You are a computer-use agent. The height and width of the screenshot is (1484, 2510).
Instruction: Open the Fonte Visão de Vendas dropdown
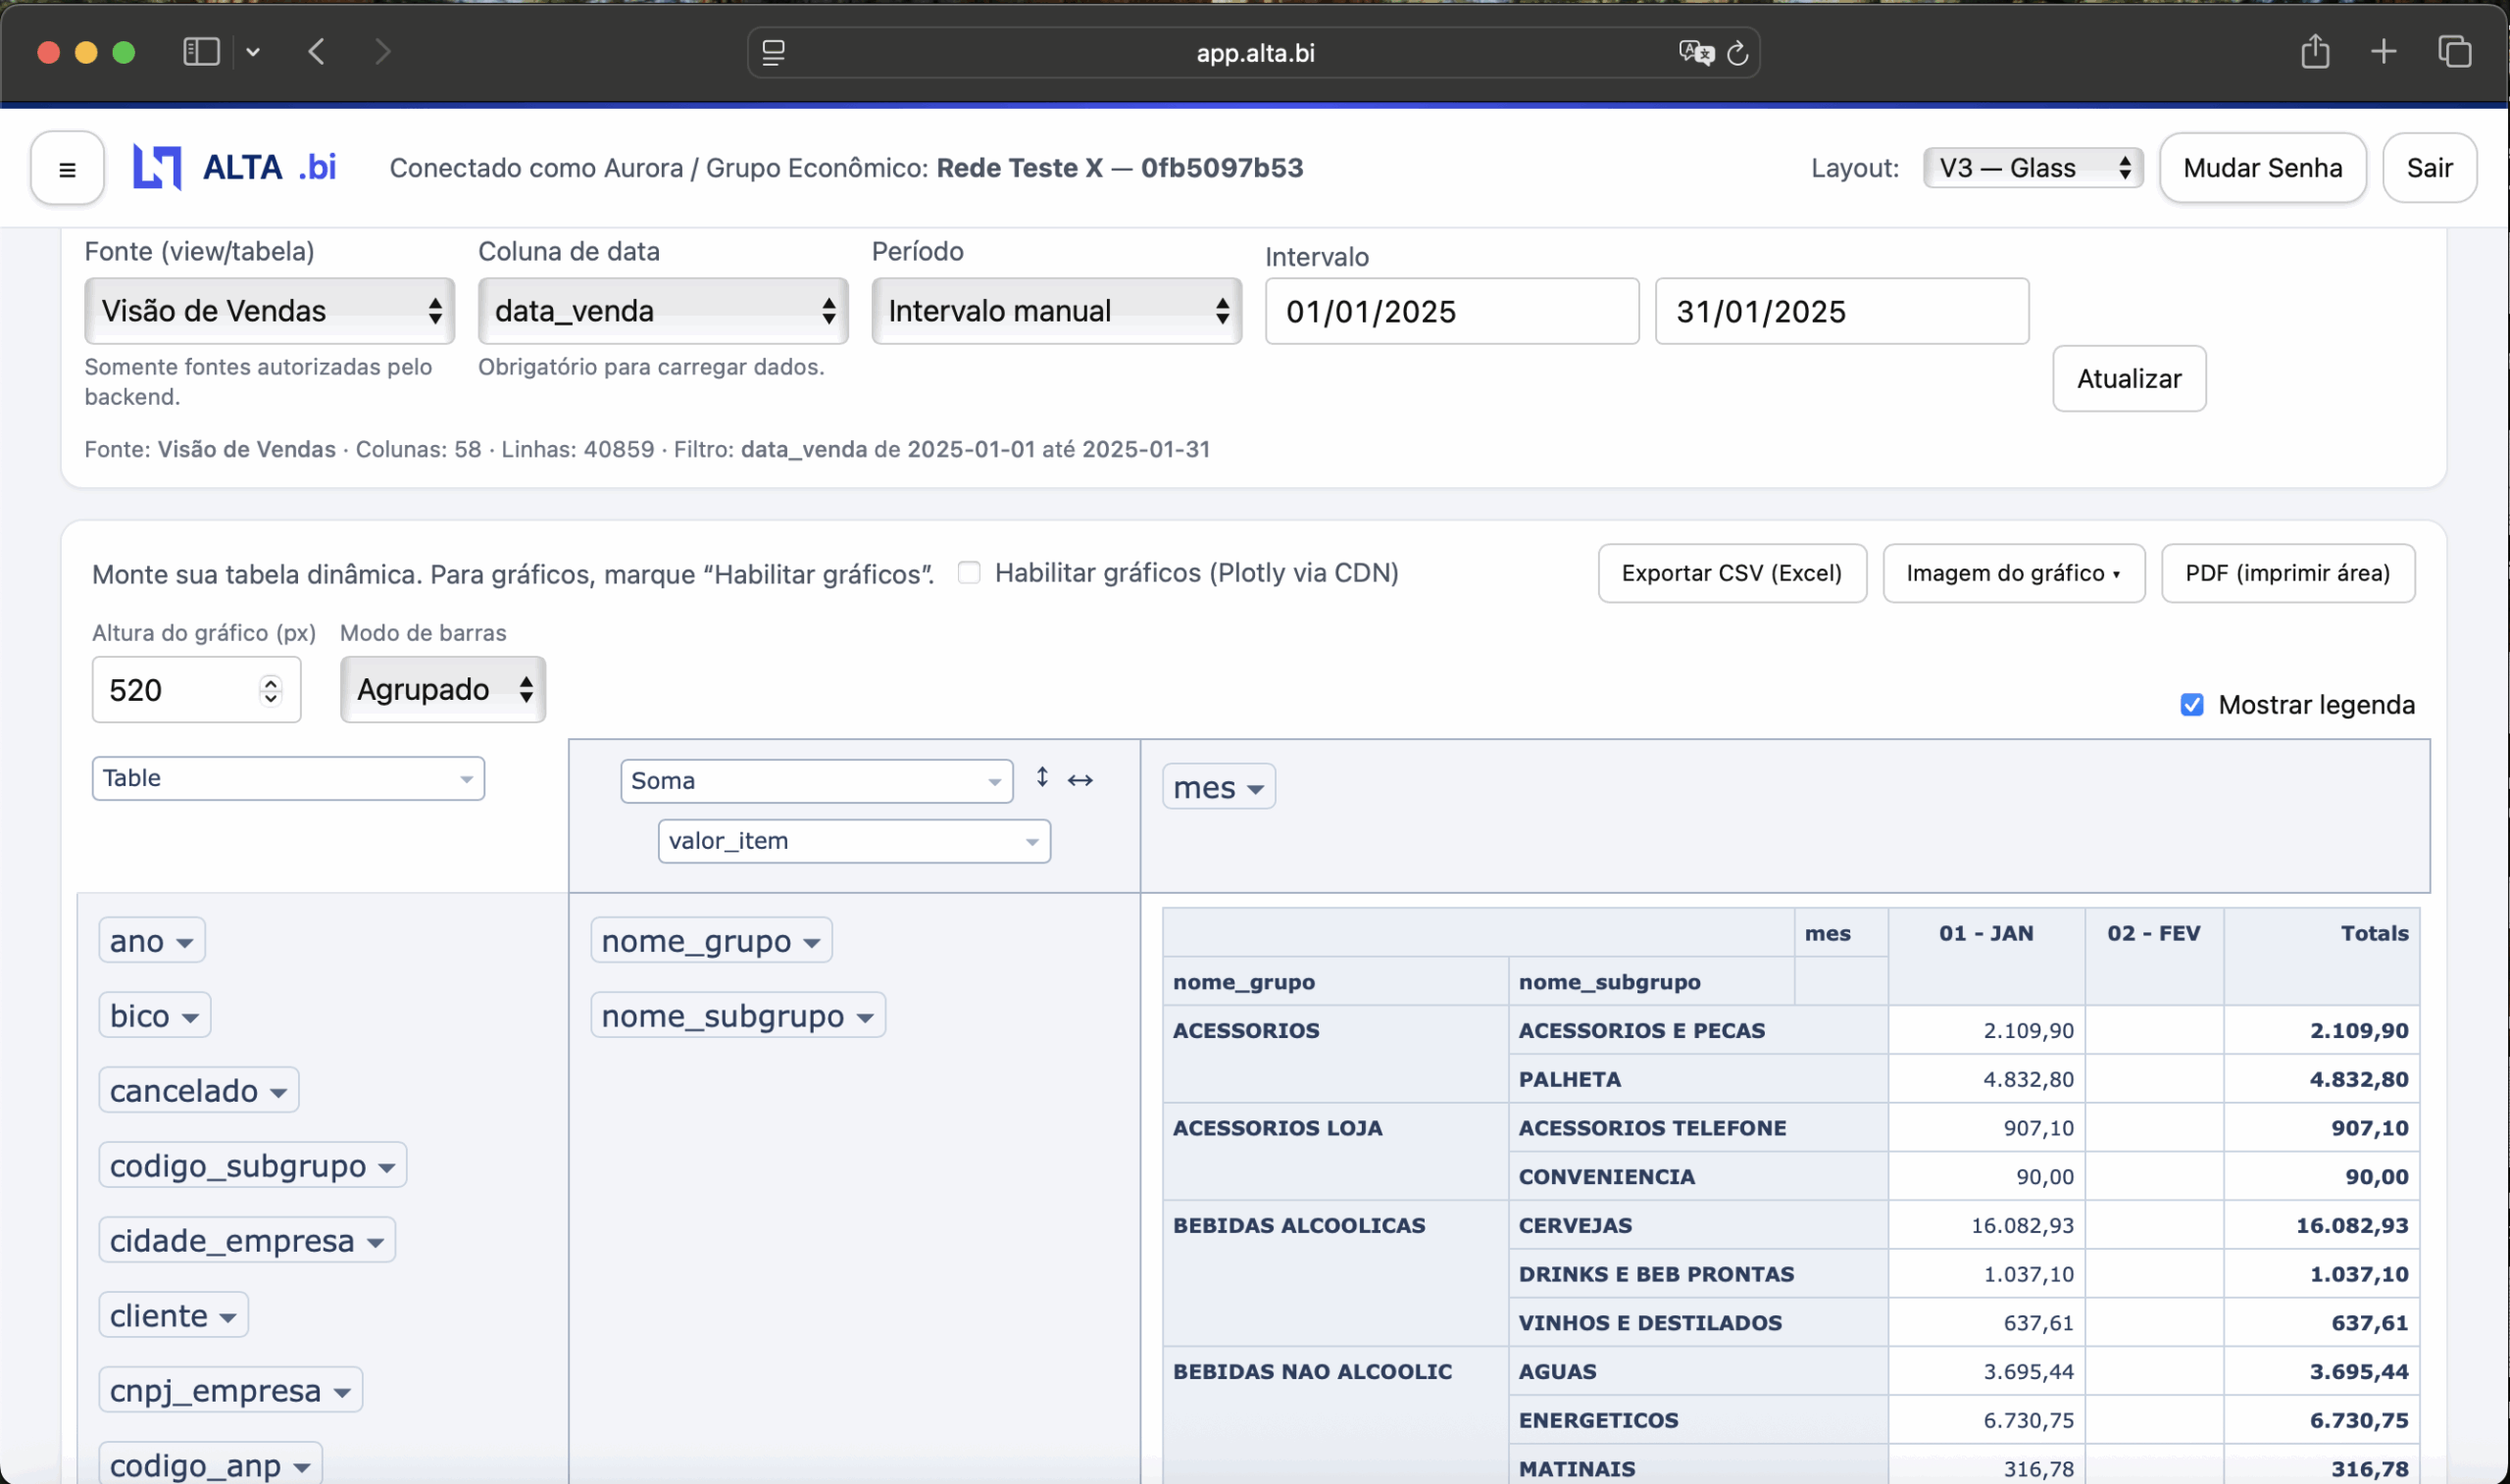click(269, 311)
